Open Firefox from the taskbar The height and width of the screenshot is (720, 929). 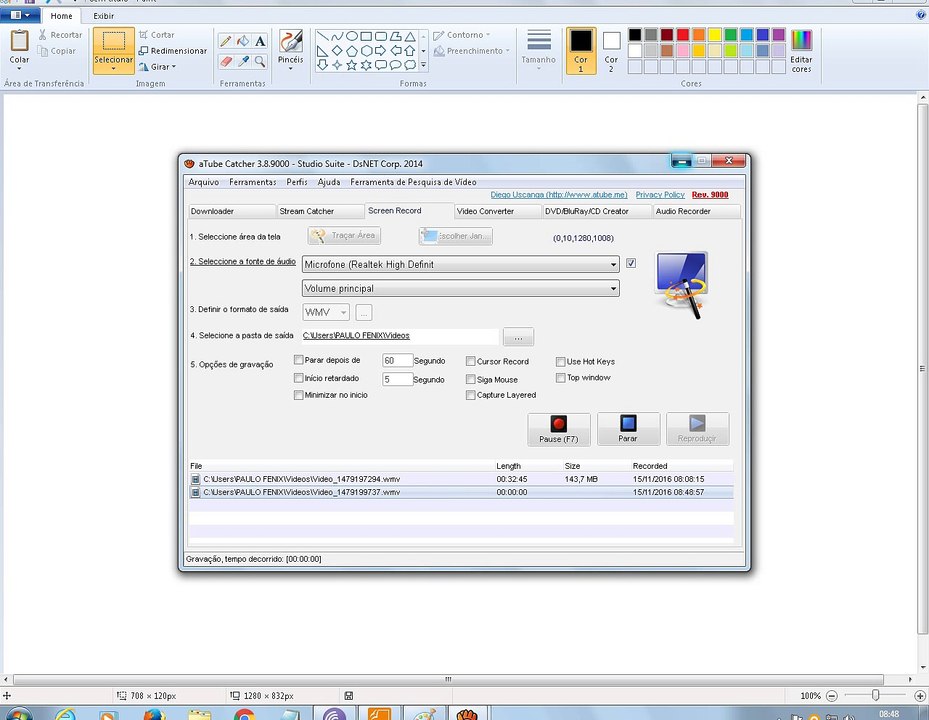pos(154,713)
